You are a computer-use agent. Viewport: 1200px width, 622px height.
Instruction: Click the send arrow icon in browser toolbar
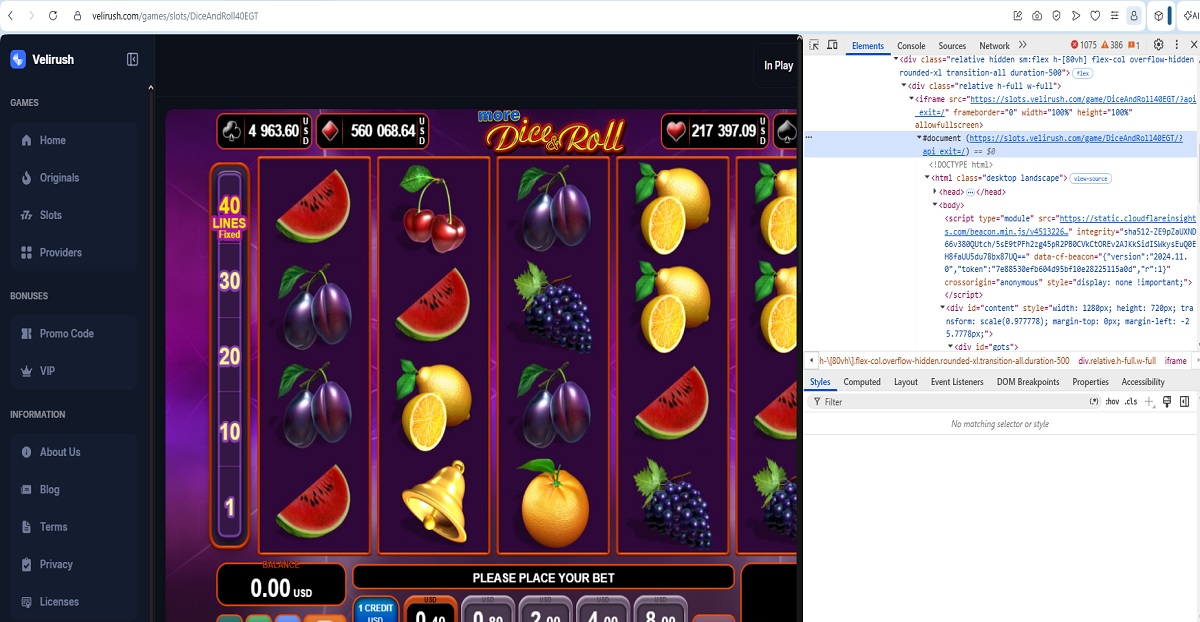[1076, 16]
